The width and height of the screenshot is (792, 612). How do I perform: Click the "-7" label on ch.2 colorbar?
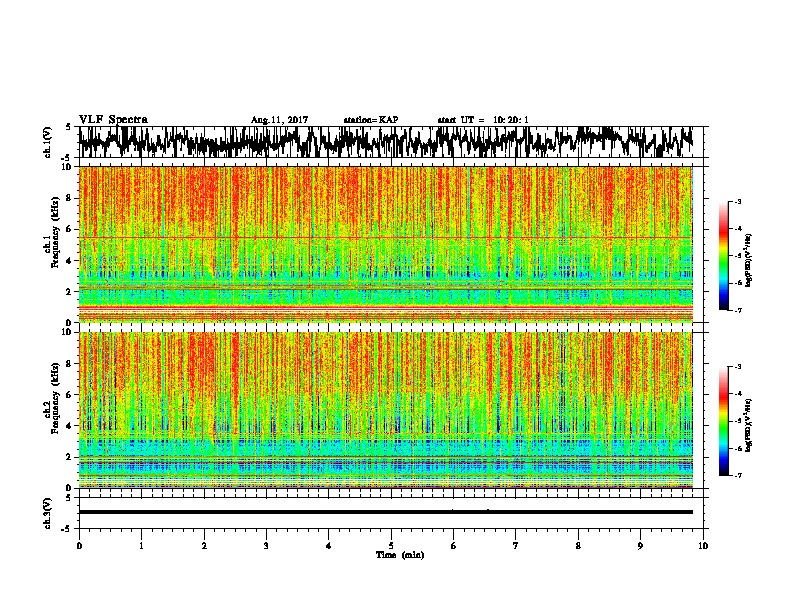(x=737, y=475)
